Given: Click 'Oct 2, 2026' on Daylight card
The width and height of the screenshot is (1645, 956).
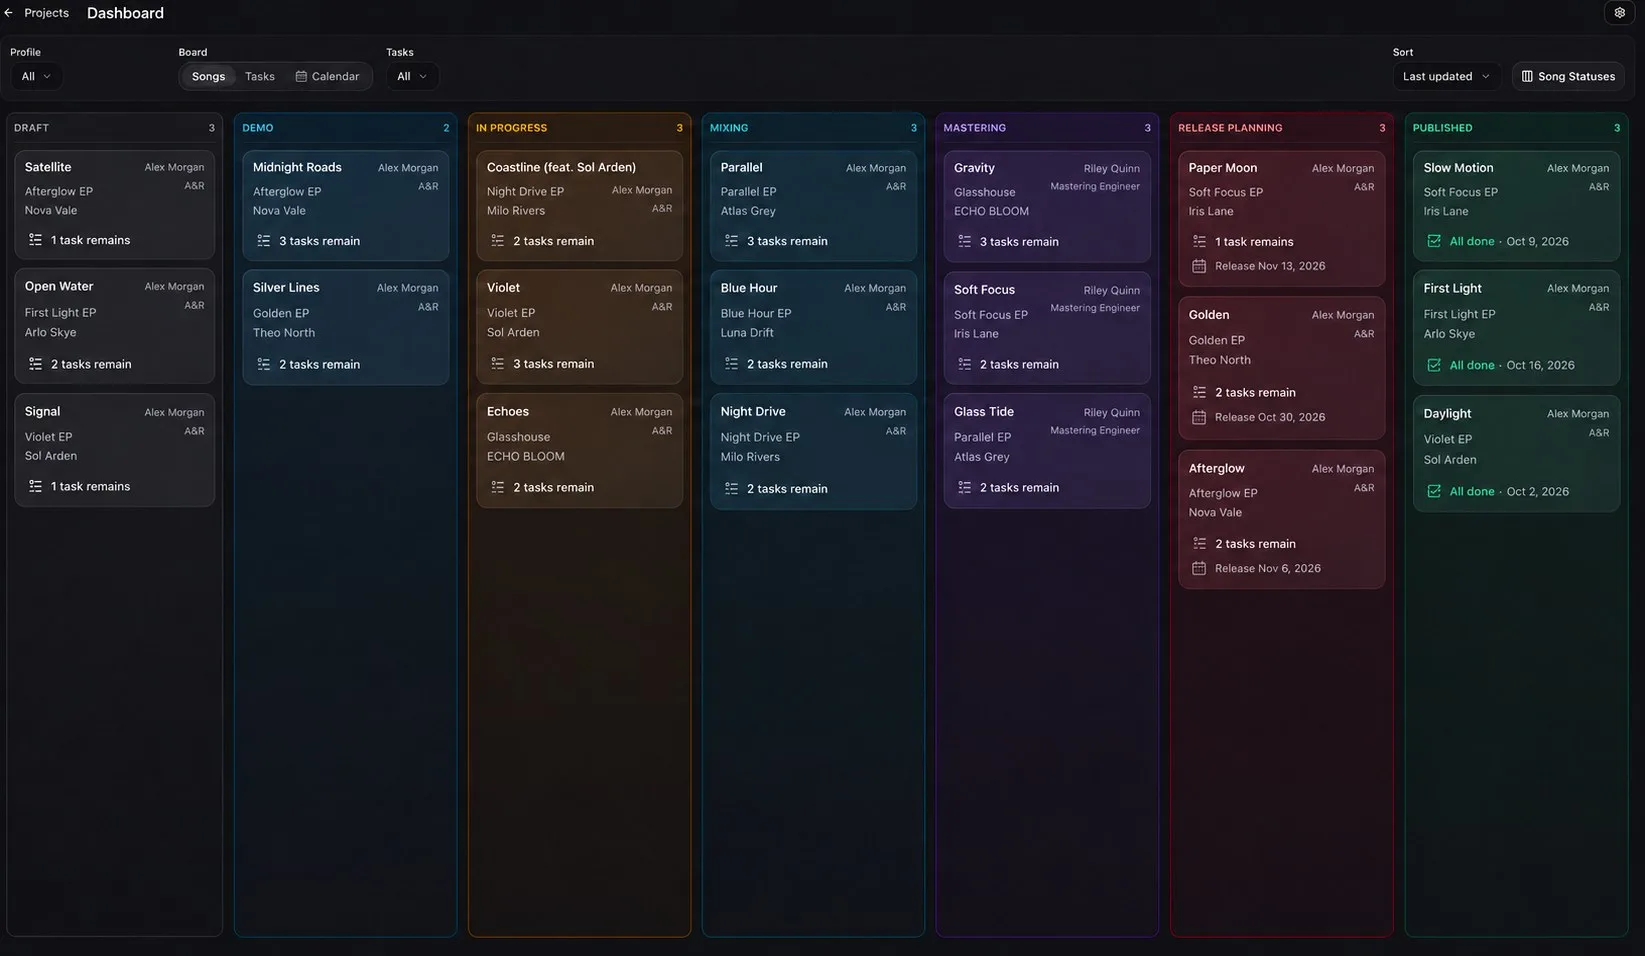Looking at the screenshot, I should pos(1537,491).
